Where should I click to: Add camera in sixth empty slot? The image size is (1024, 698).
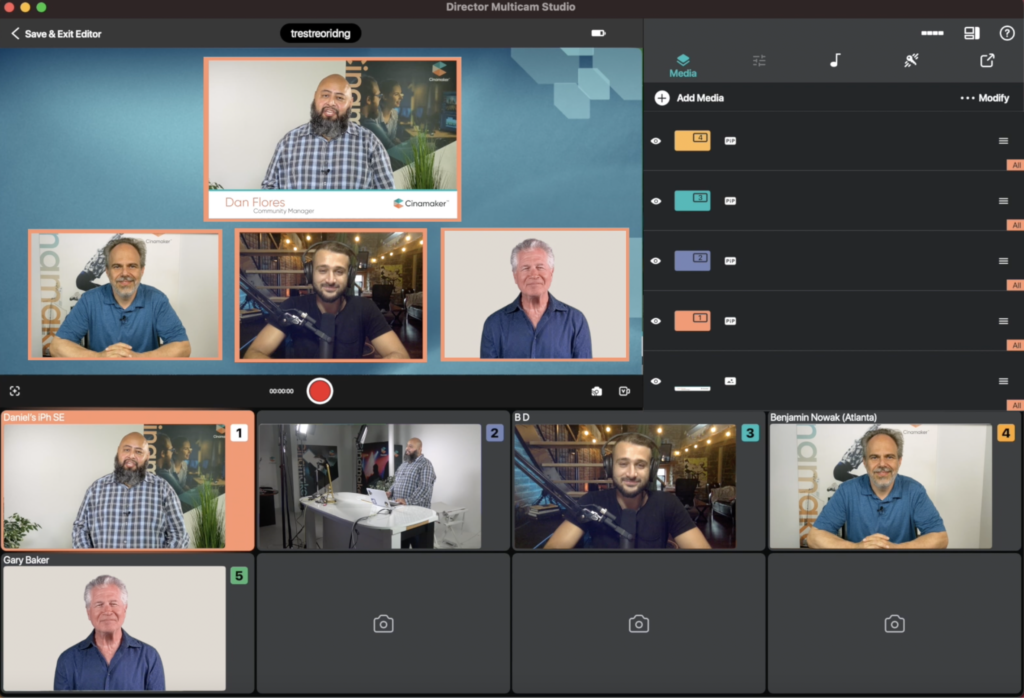coord(383,624)
